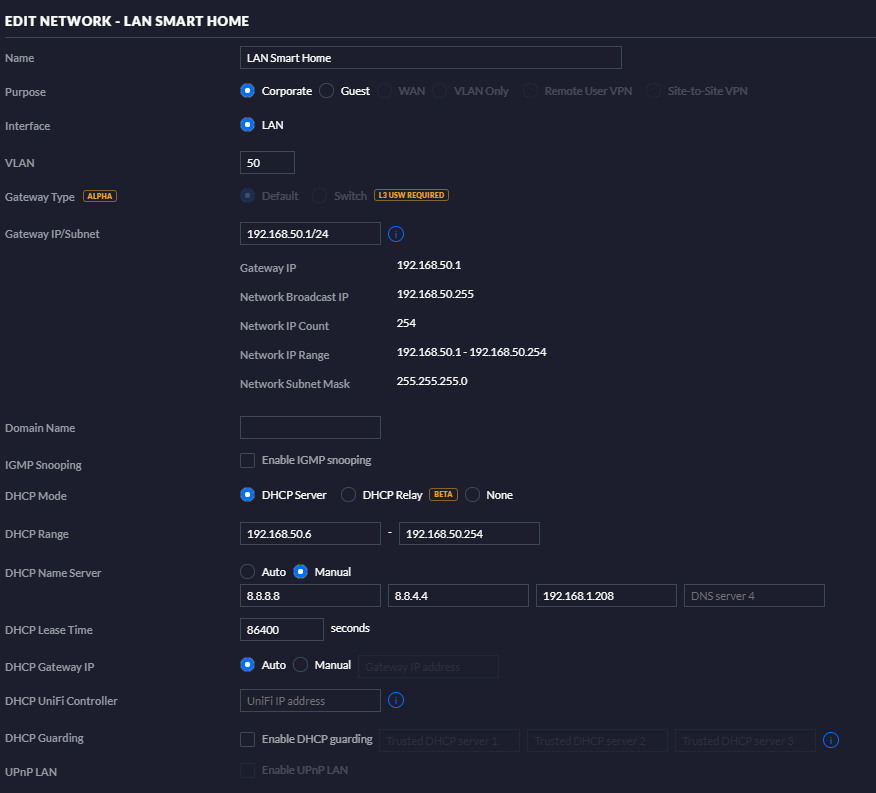
Task: Toggle the Enable UPnP LAN checkbox
Action: click(x=247, y=770)
